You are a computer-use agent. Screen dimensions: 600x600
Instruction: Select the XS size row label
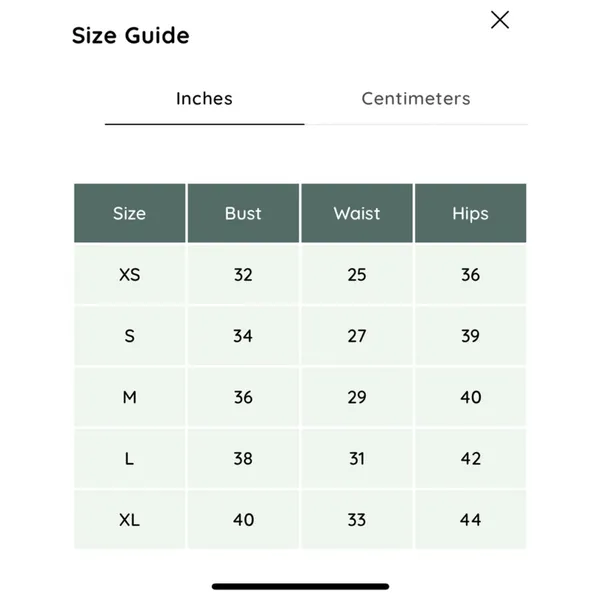(130, 275)
